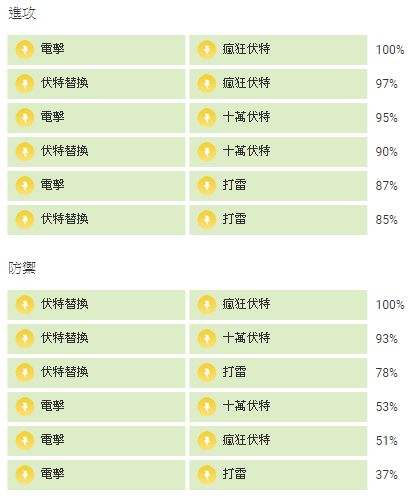
Task: Select the 電擊 move in the 53% defense row
Action: click(x=96, y=407)
